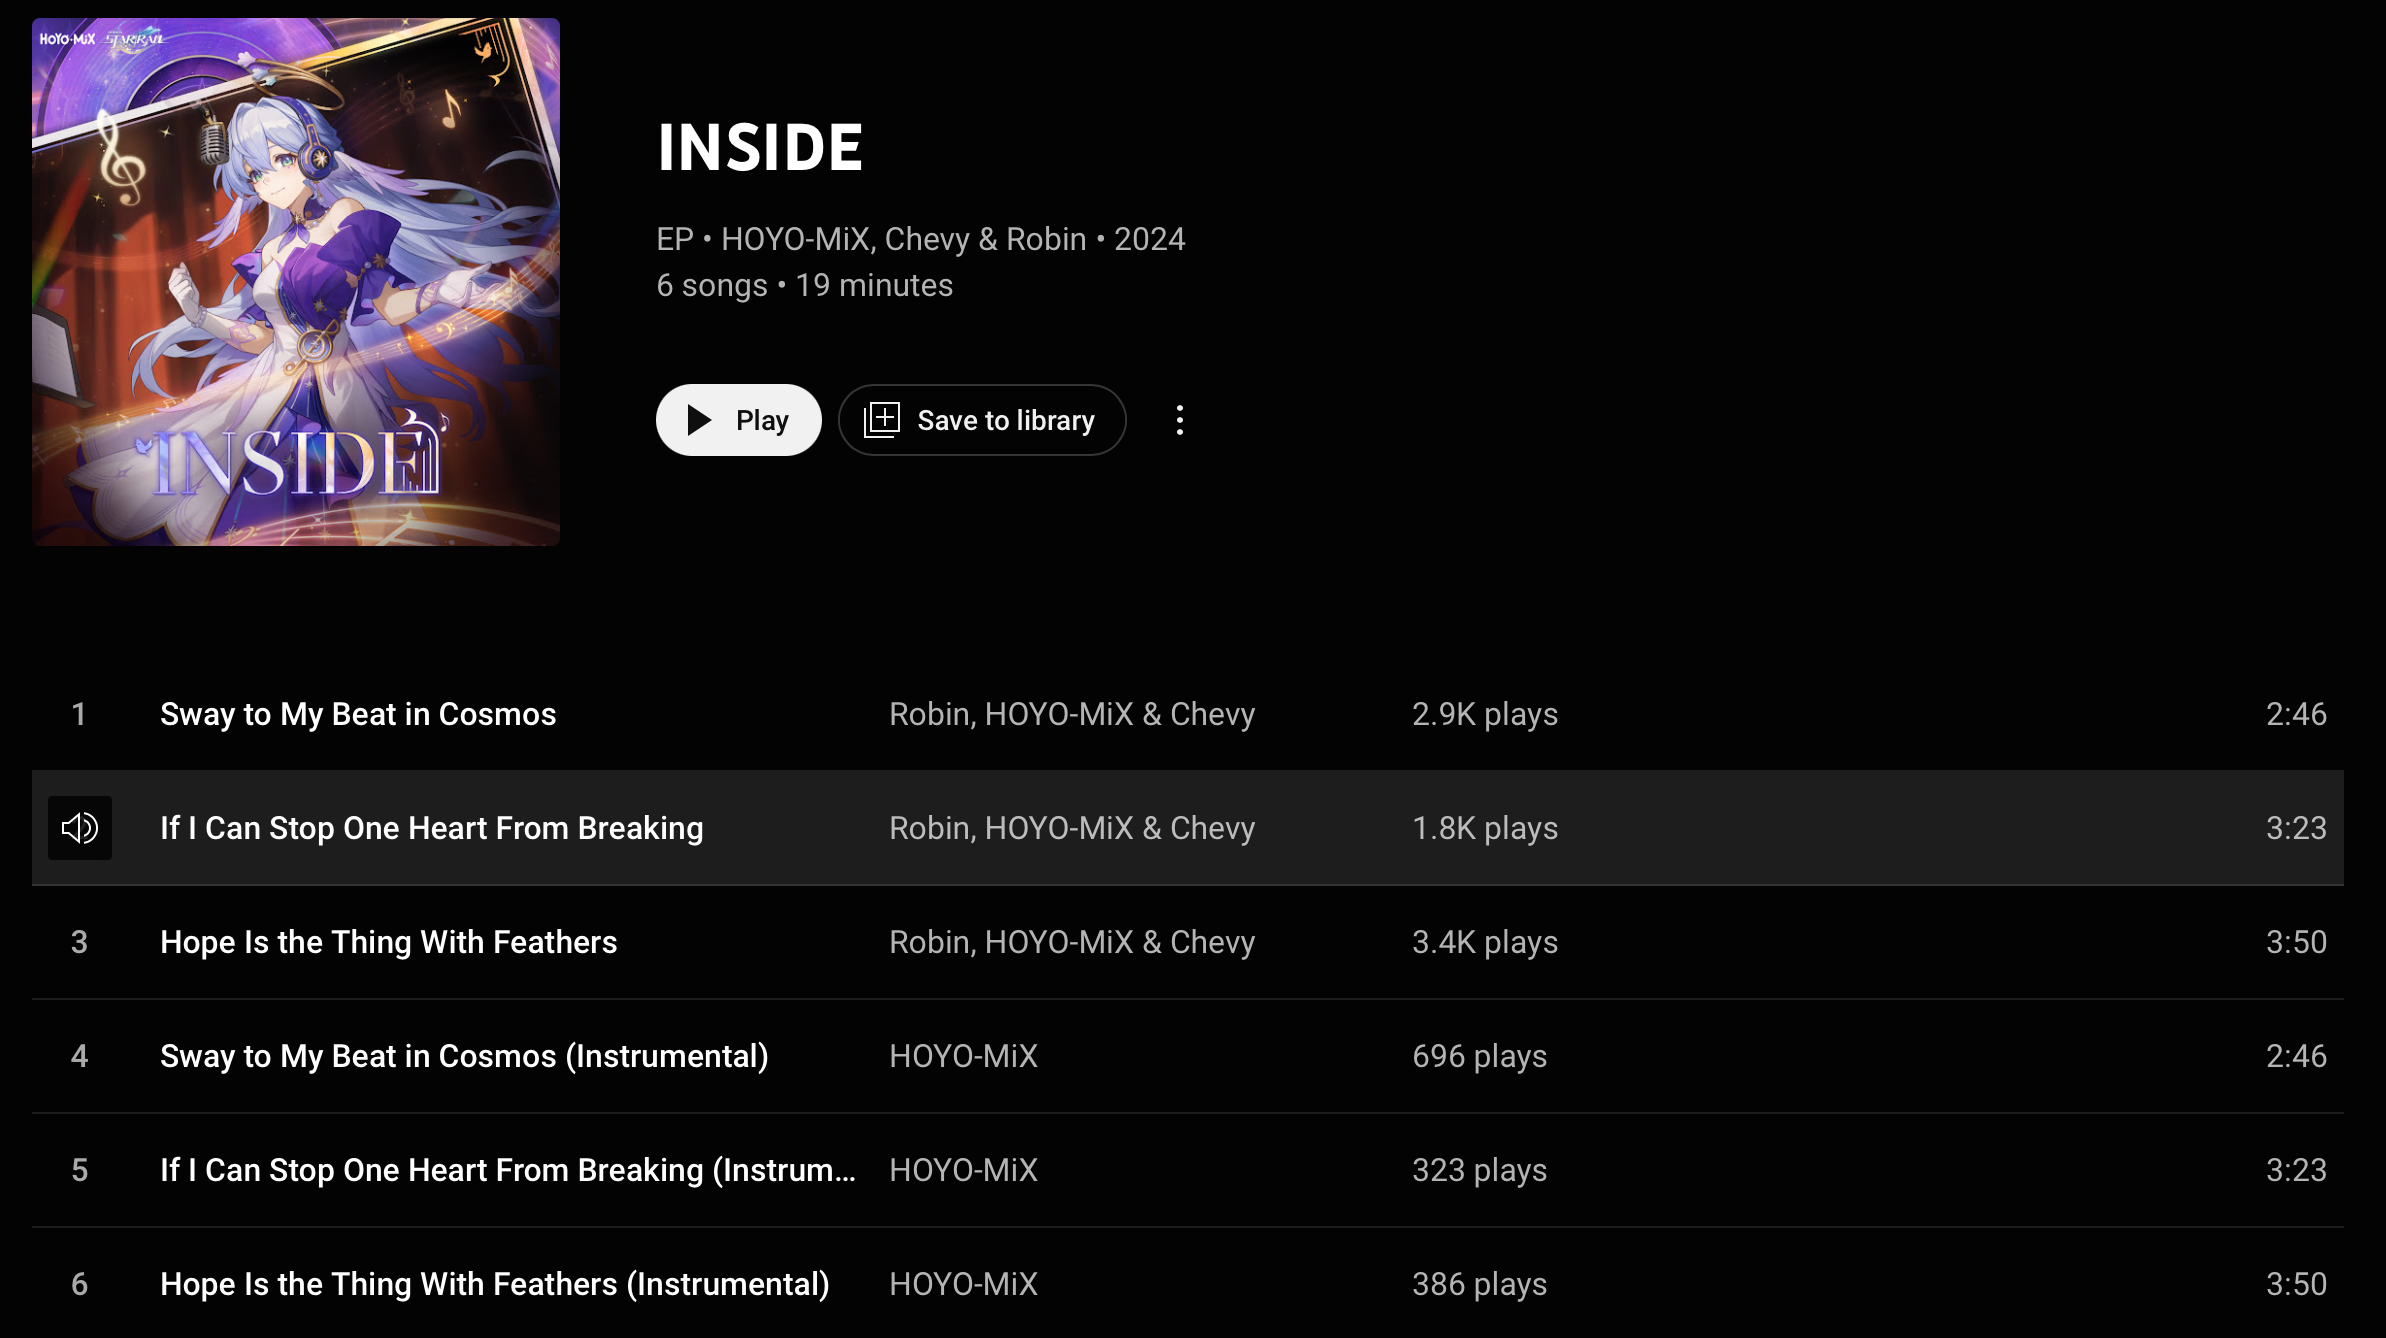
Task: Click the album add icon beside Save to library
Action: (x=882, y=420)
